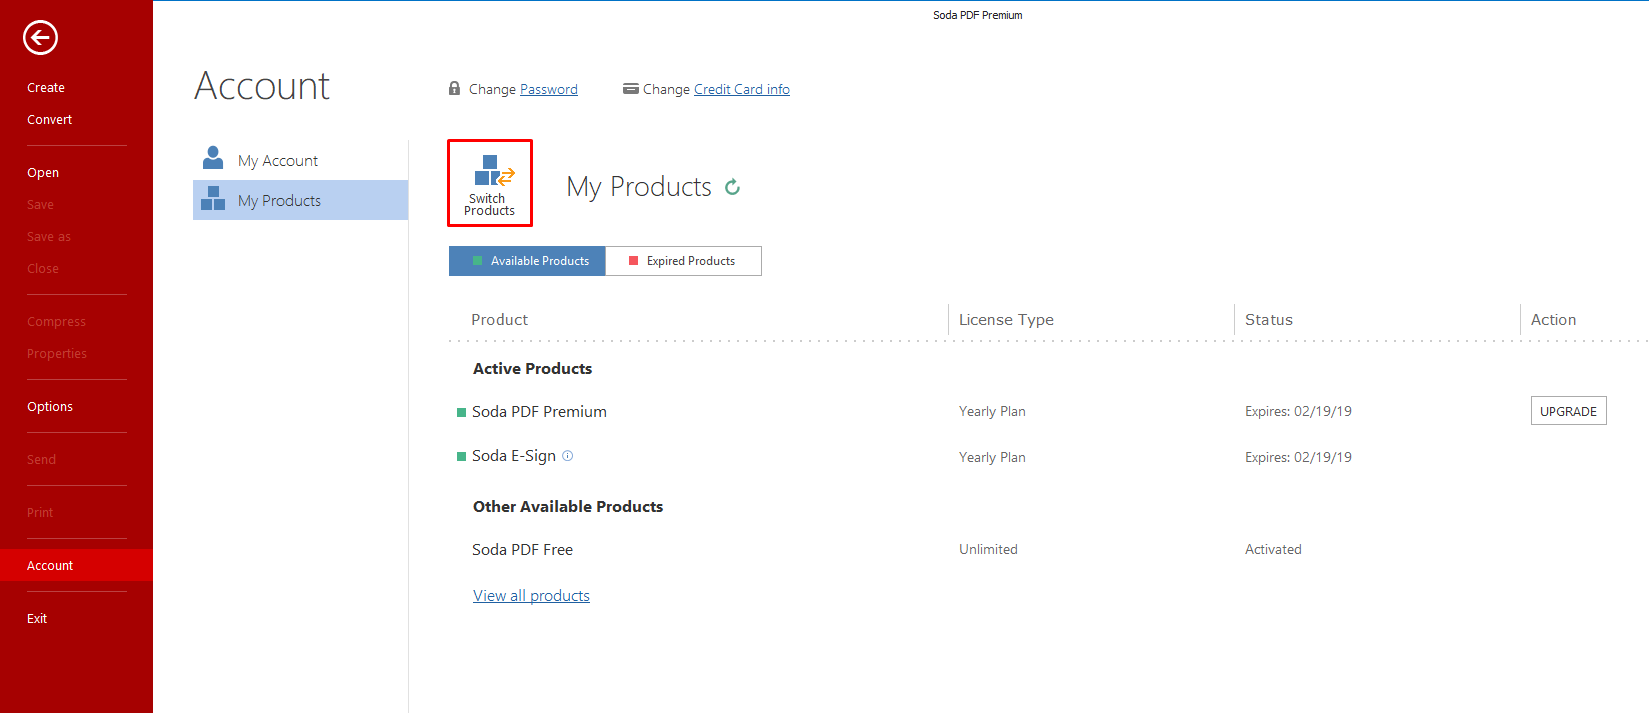Click Yearly Plan for Soda PDF Premium
The image size is (1649, 713).
point(992,412)
